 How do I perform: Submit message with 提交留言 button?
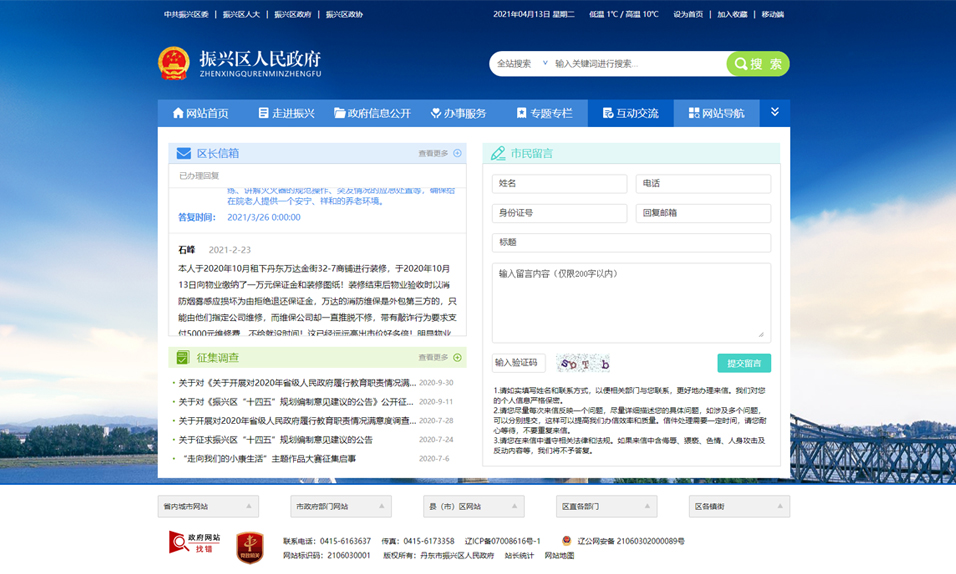tap(743, 363)
